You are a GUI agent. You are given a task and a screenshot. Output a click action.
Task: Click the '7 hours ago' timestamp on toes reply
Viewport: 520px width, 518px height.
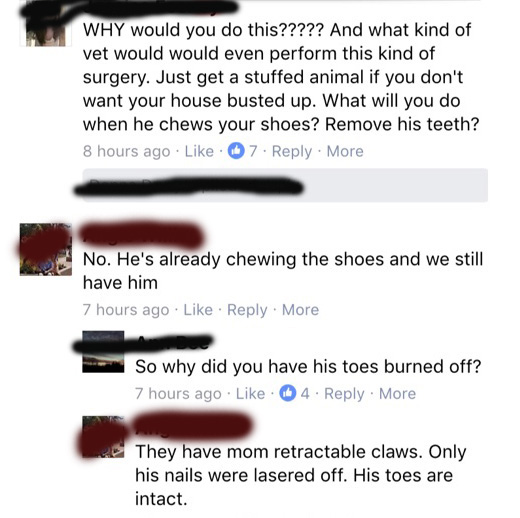(178, 394)
